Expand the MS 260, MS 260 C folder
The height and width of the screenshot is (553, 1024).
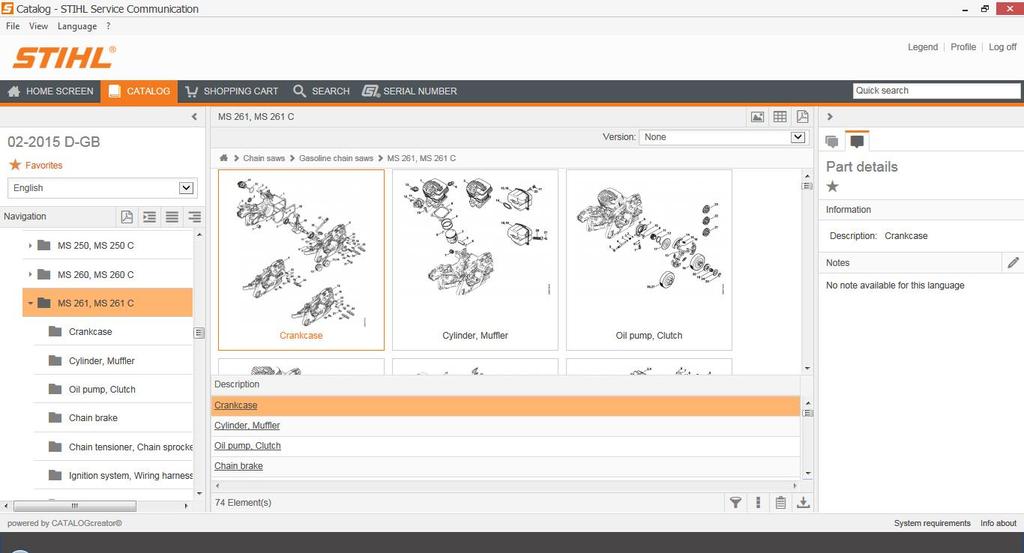coord(30,274)
